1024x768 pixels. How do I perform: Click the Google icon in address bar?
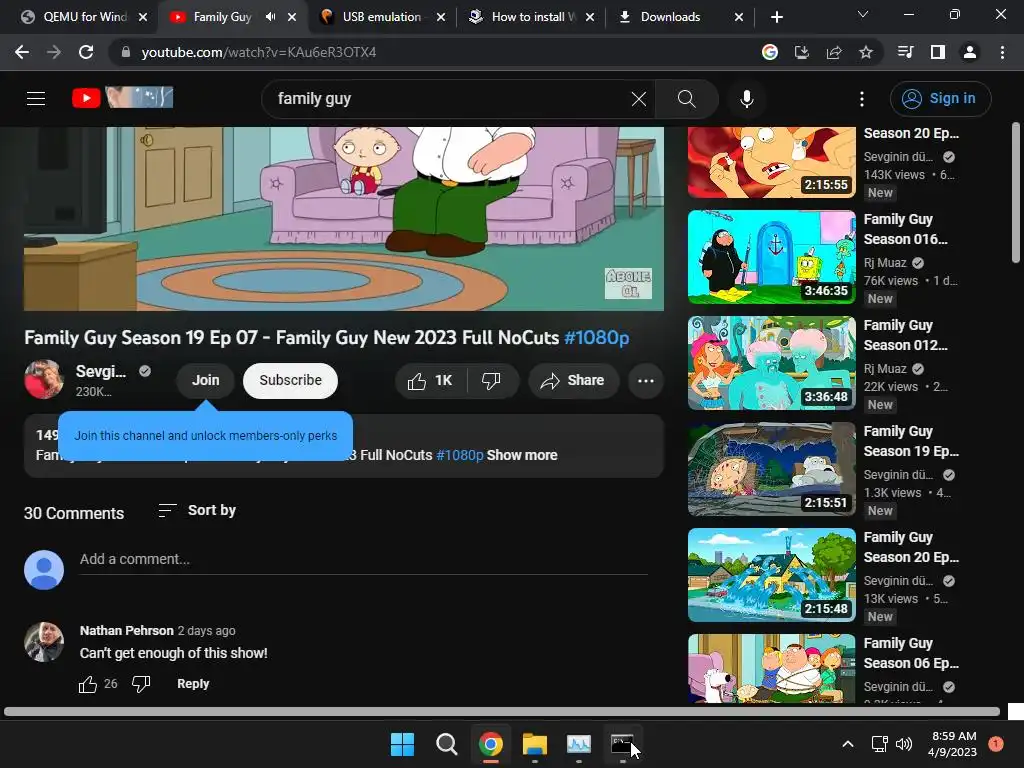(770, 52)
